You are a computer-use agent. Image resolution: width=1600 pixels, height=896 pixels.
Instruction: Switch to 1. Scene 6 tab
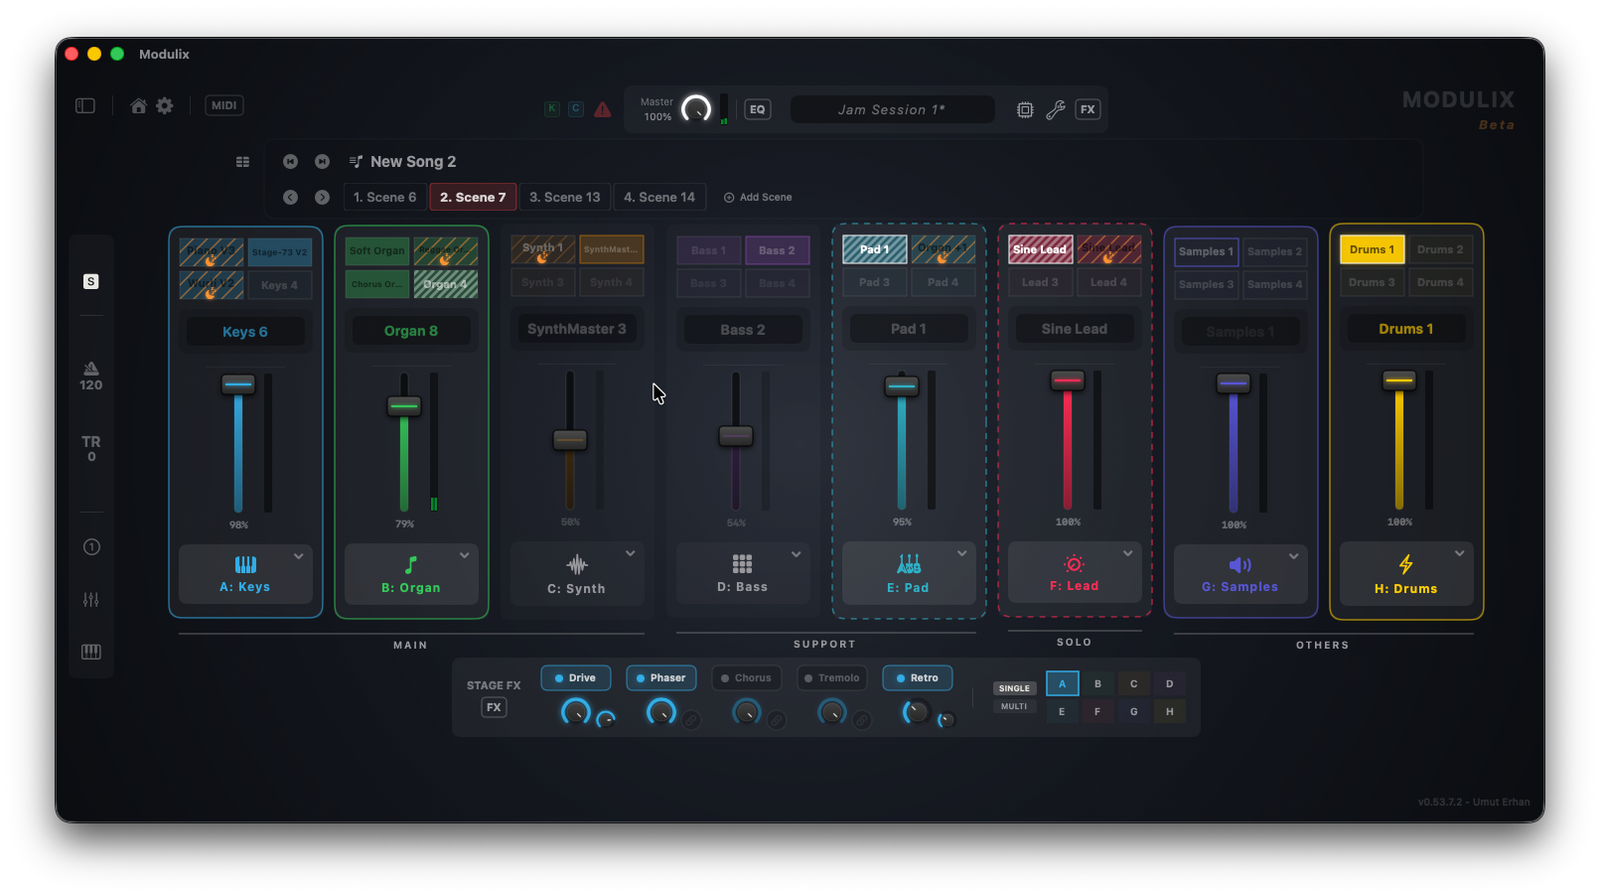tap(385, 197)
